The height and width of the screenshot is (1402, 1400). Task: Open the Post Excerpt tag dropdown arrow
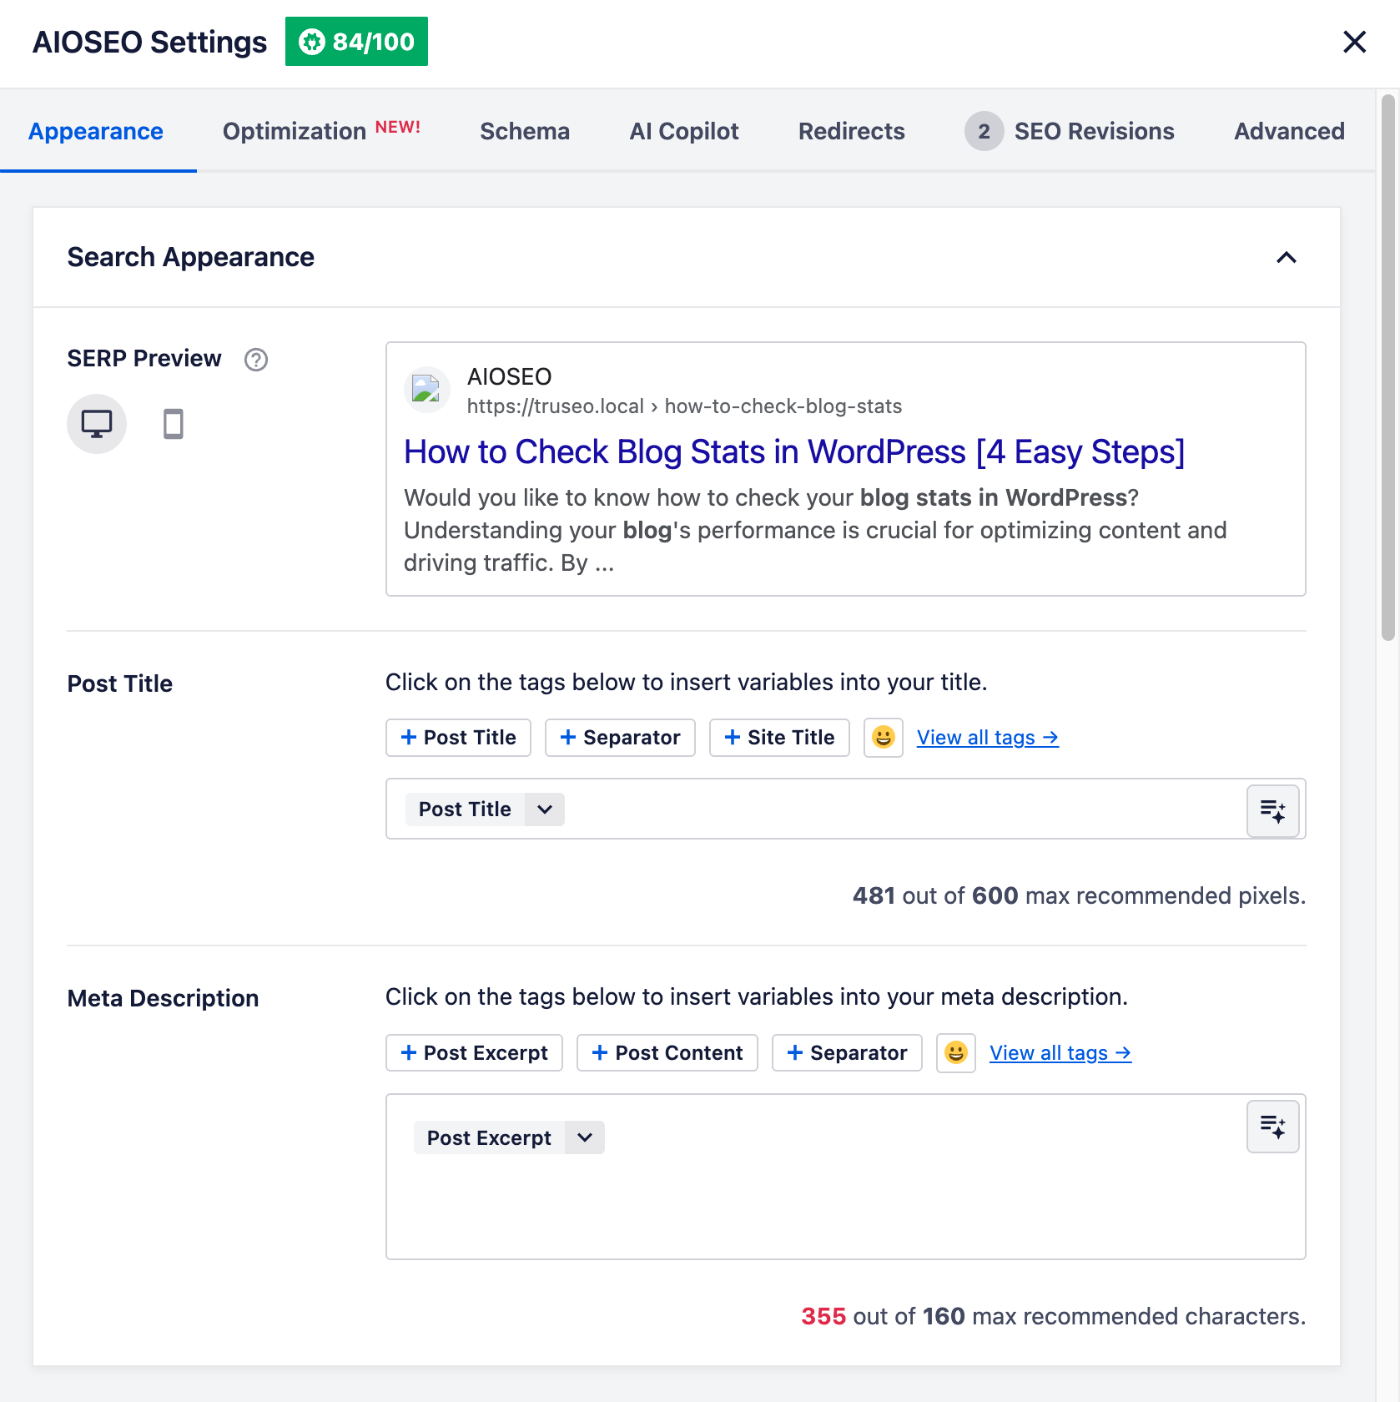[x=585, y=1138]
